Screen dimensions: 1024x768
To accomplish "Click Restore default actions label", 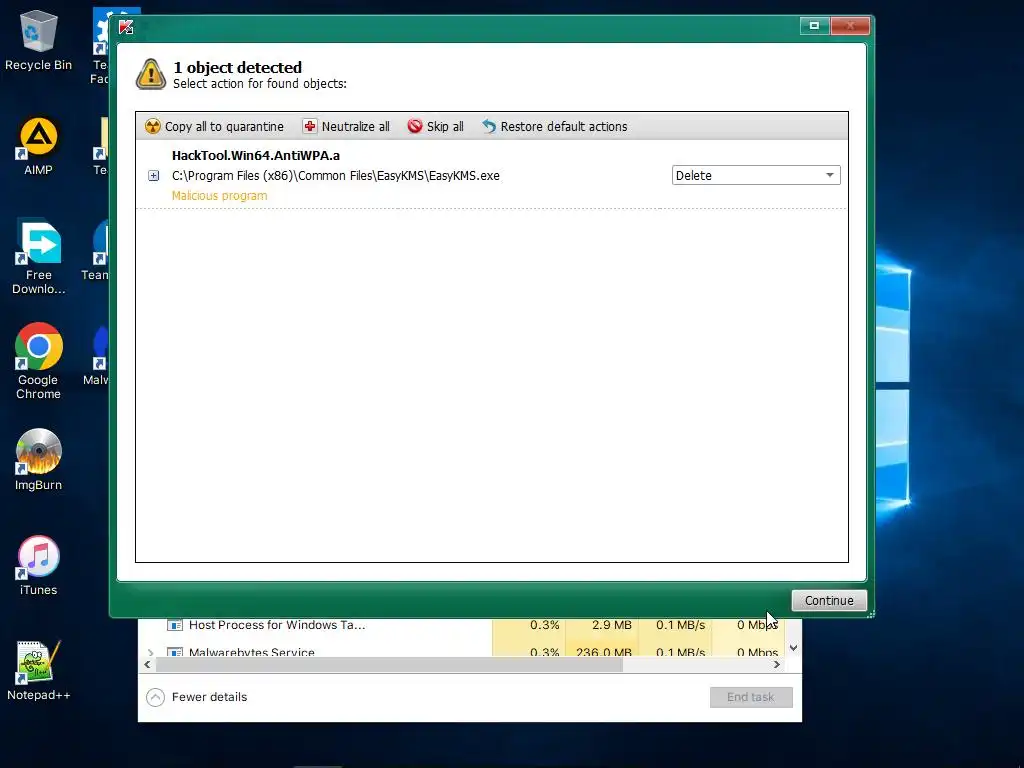I will pyautogui.click(x=564, y=127).
